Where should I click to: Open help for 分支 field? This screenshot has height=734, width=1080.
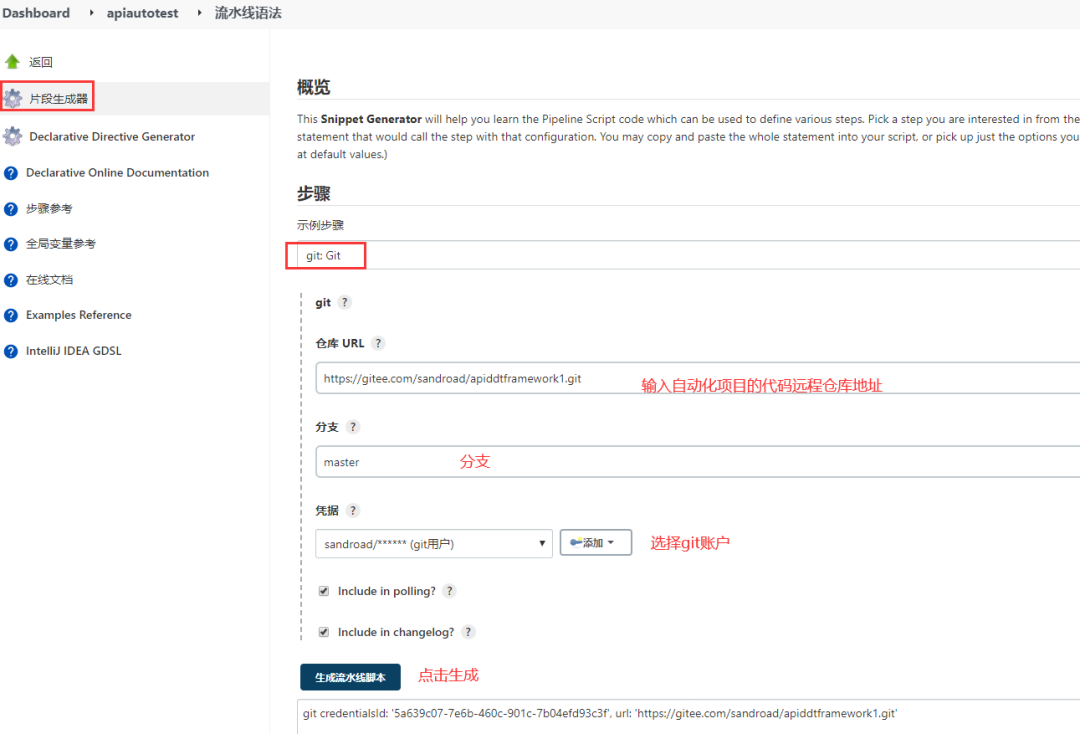click(353, 427)
